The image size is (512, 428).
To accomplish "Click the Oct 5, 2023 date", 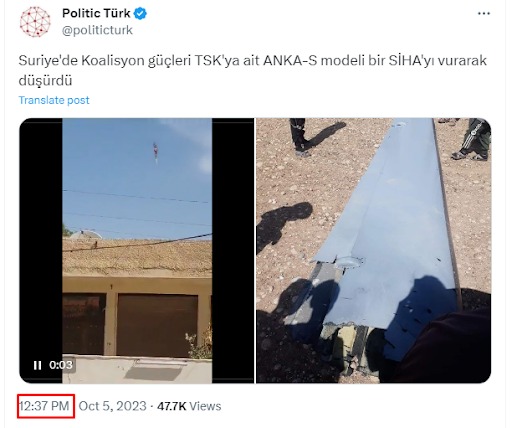I will tap(113, 406).
